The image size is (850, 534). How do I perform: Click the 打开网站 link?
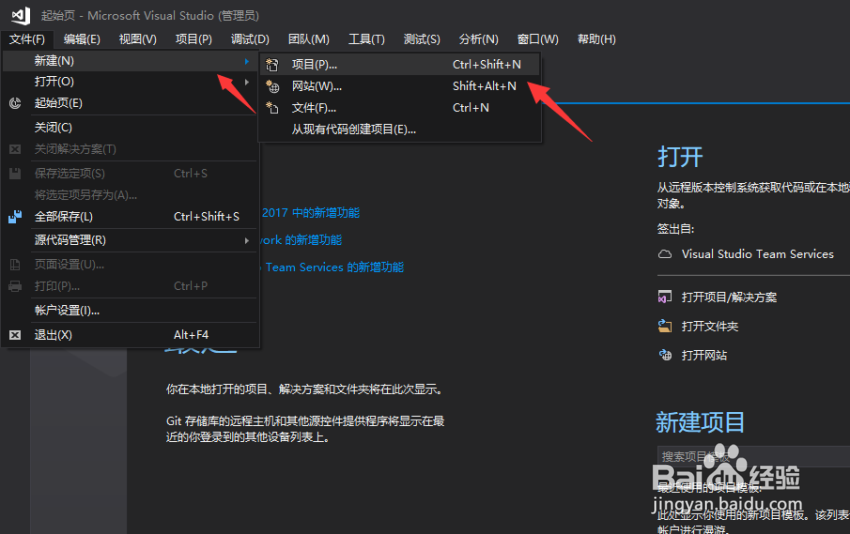pos(704,356)
